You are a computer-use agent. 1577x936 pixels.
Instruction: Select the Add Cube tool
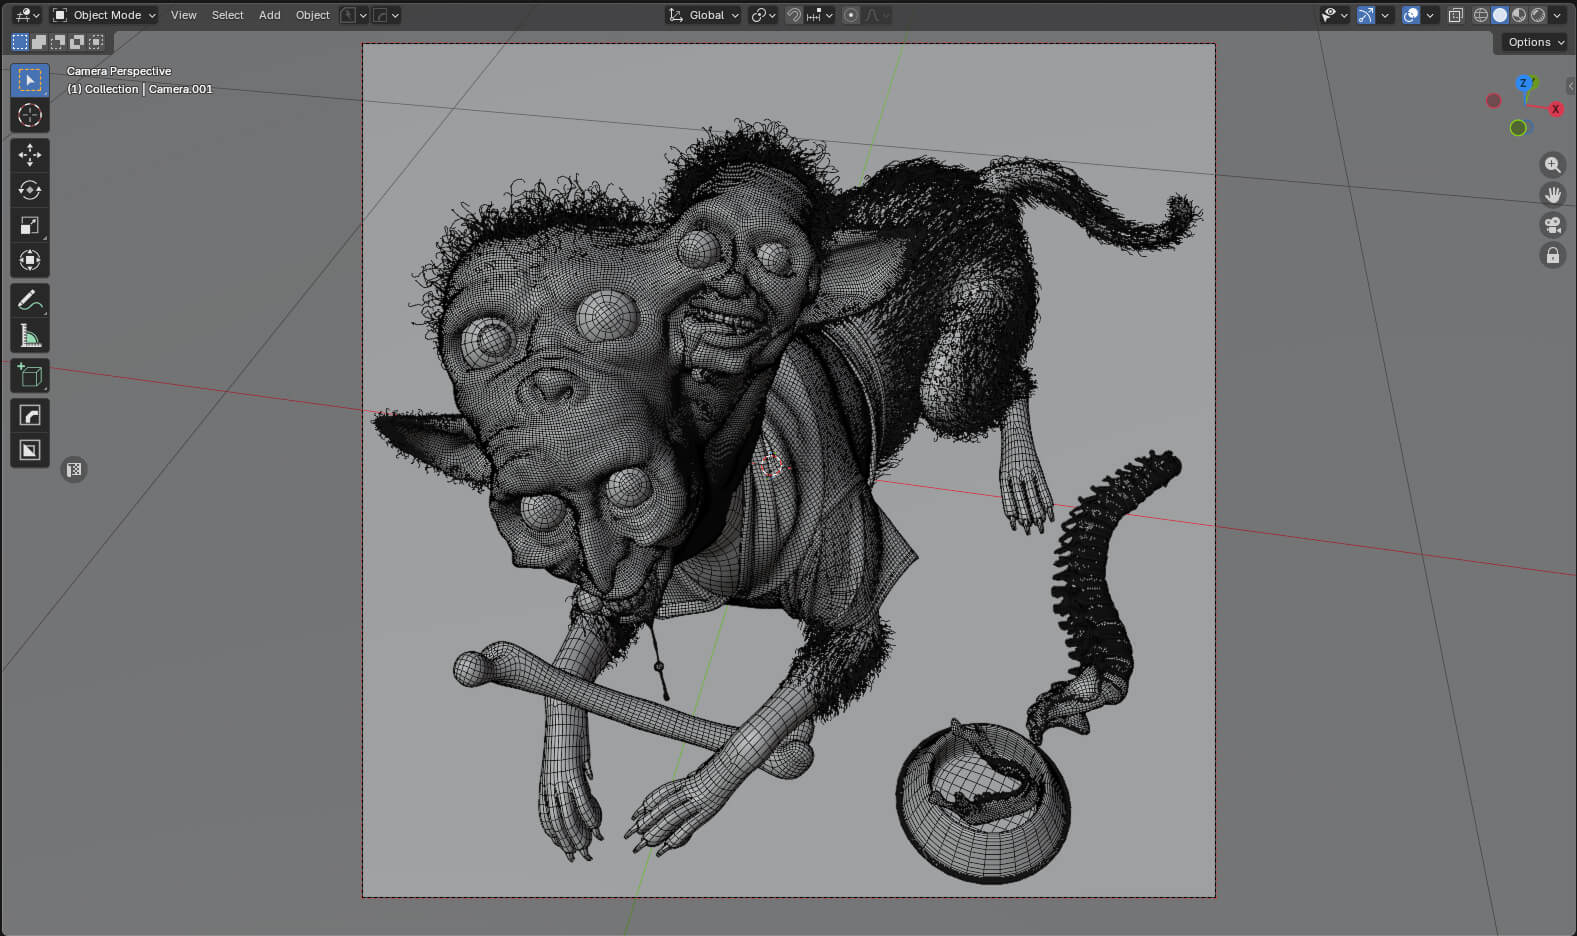(30, 376)
